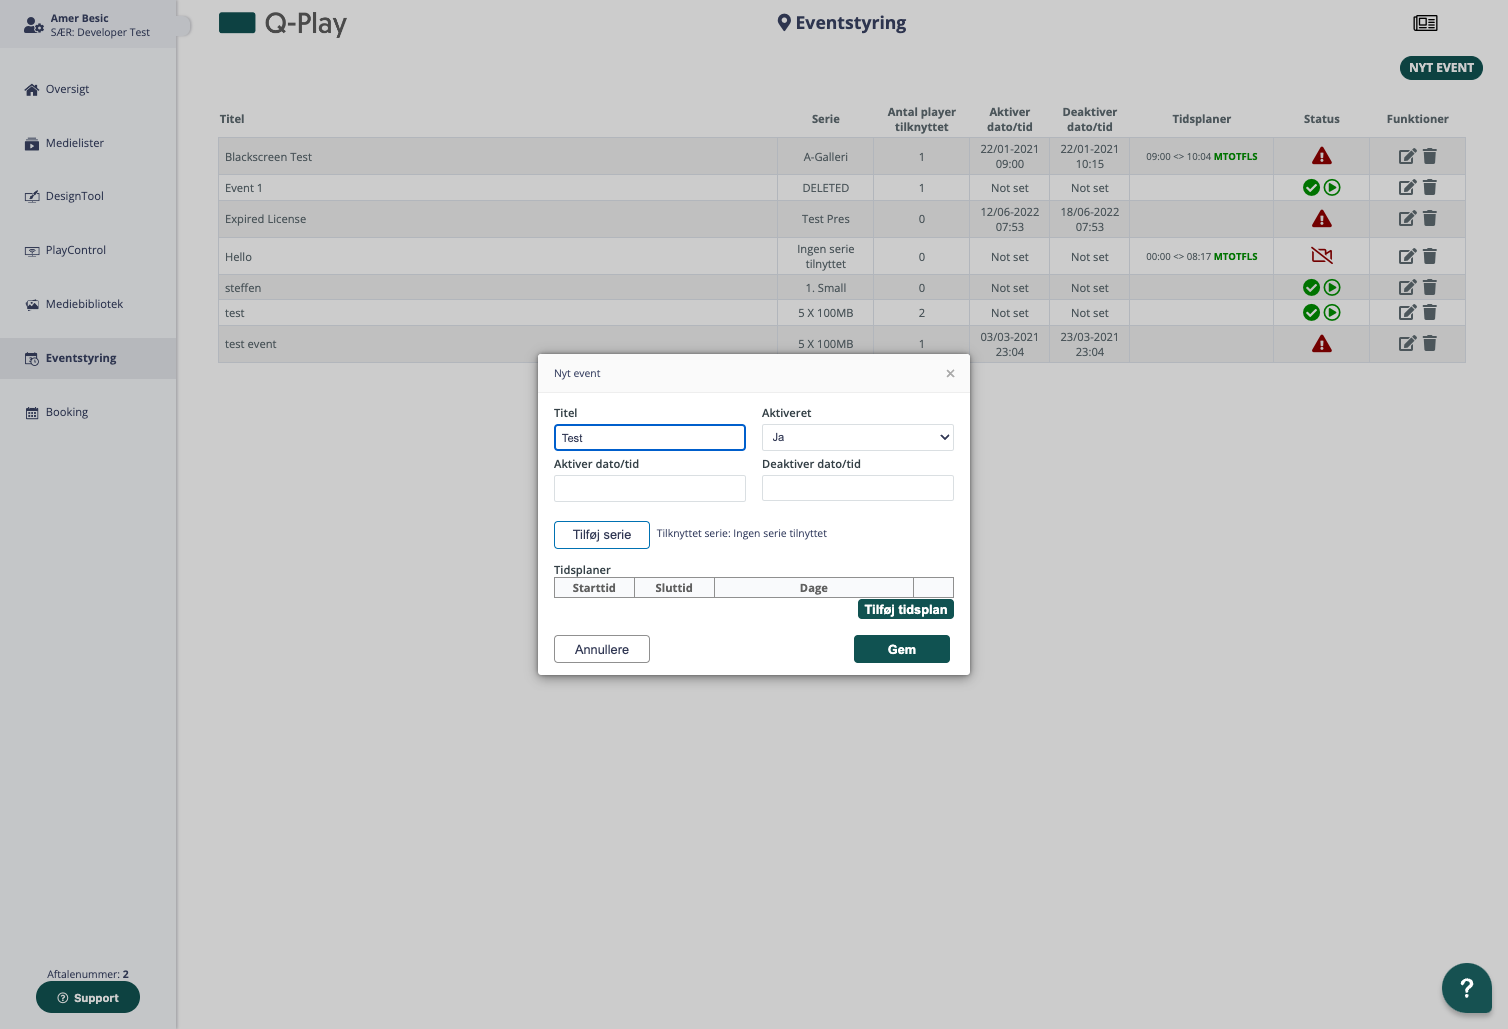
Task: Click the no-video status icon for Hello
Action: coord(1322,256)
